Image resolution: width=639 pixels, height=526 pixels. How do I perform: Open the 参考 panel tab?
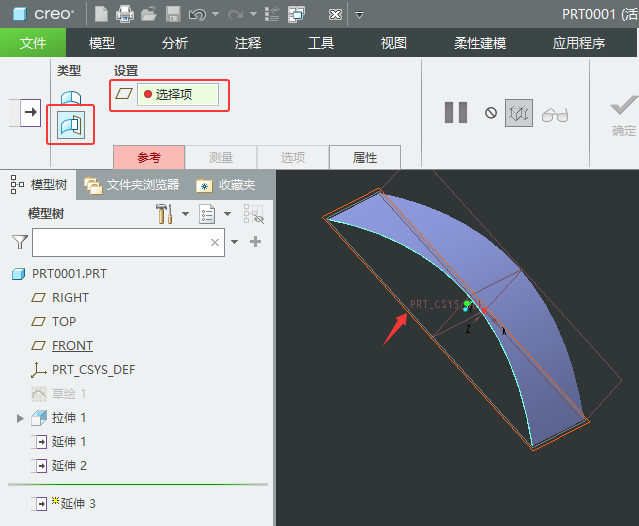click(x=149, y=157)
